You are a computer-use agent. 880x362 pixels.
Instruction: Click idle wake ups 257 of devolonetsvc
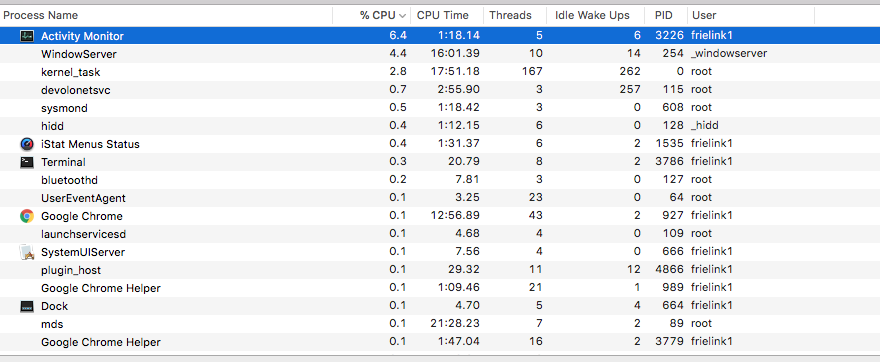point(629,90)
